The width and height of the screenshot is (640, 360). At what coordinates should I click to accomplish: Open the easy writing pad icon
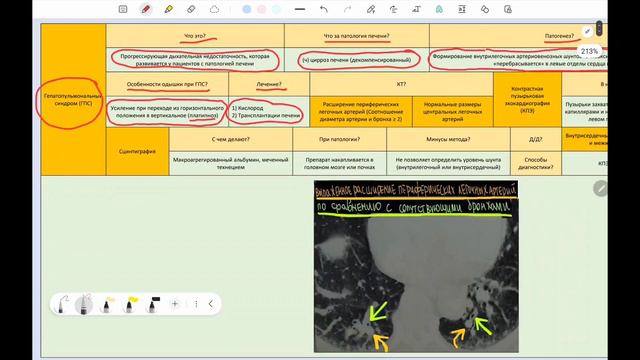click(462, 9)
